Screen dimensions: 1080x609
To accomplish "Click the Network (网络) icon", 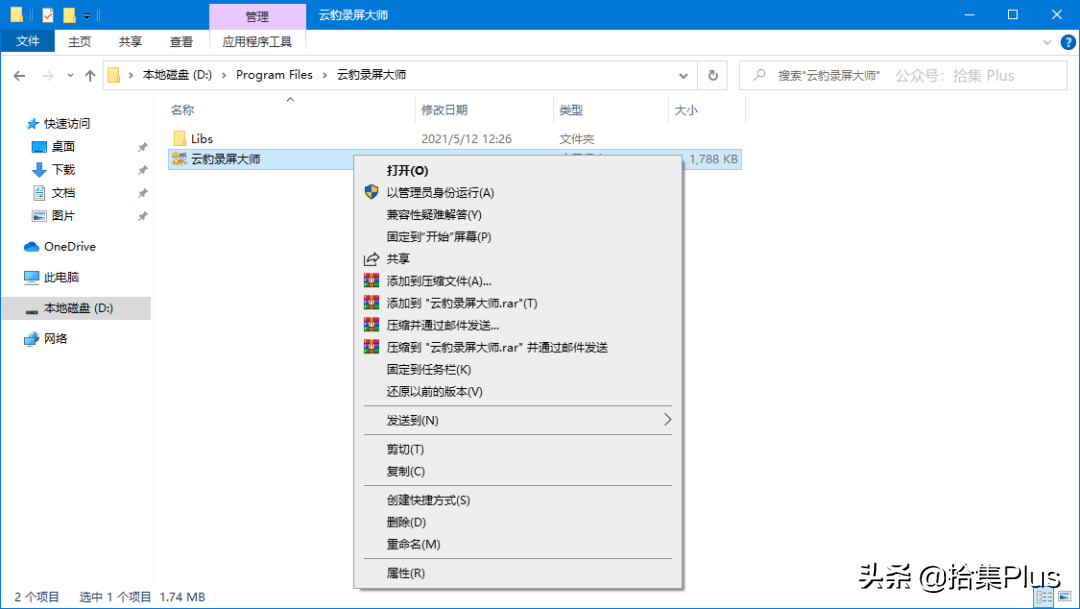I will click(31, 339).
